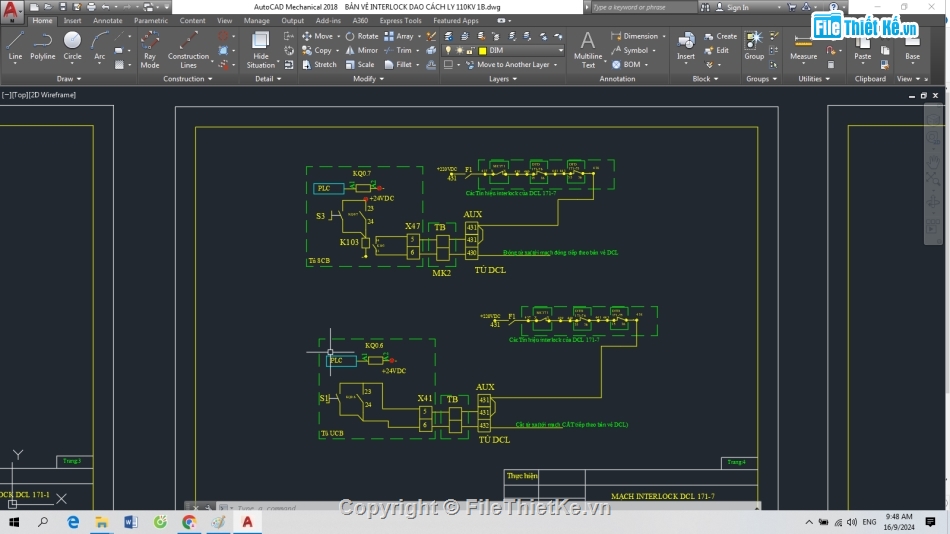Click the Measure tool

803,46
